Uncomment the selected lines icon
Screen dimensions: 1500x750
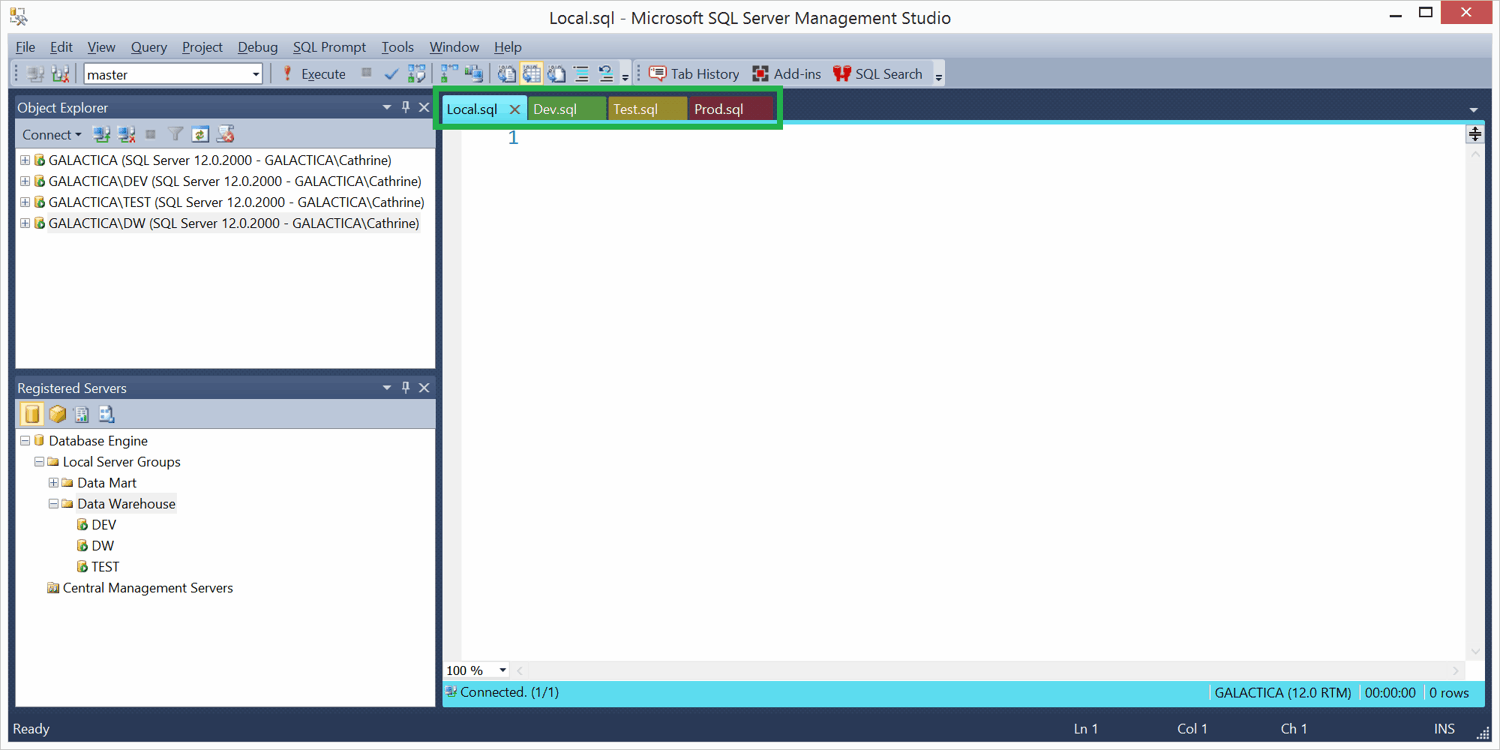point(605,74)
